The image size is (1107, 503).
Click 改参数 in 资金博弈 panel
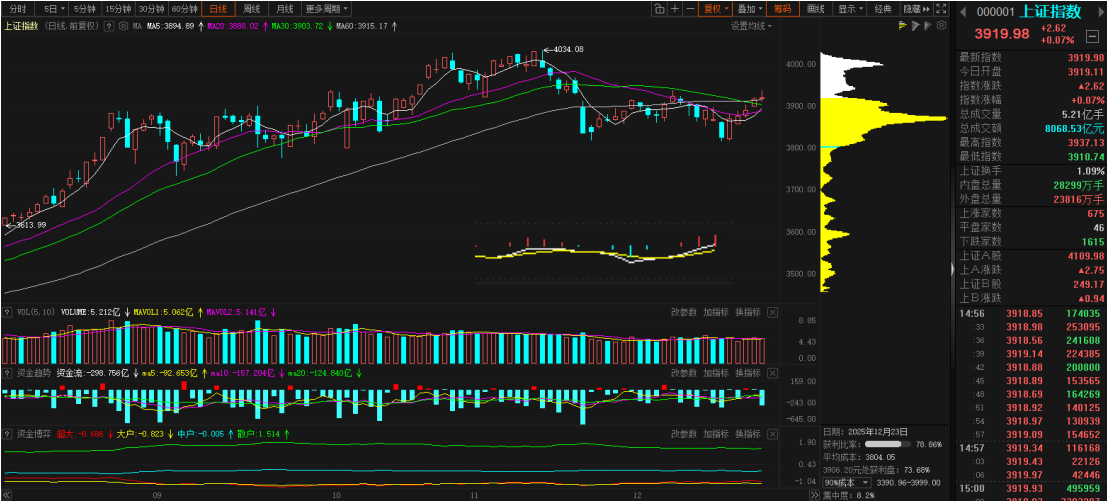tap(683, 434)
